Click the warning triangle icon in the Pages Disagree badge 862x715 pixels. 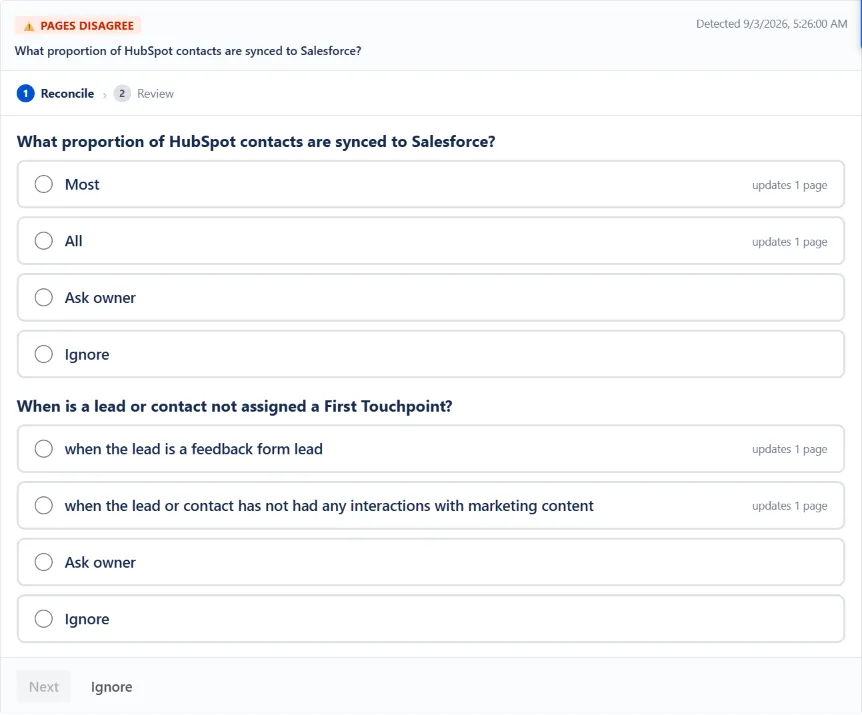point(29,26)
